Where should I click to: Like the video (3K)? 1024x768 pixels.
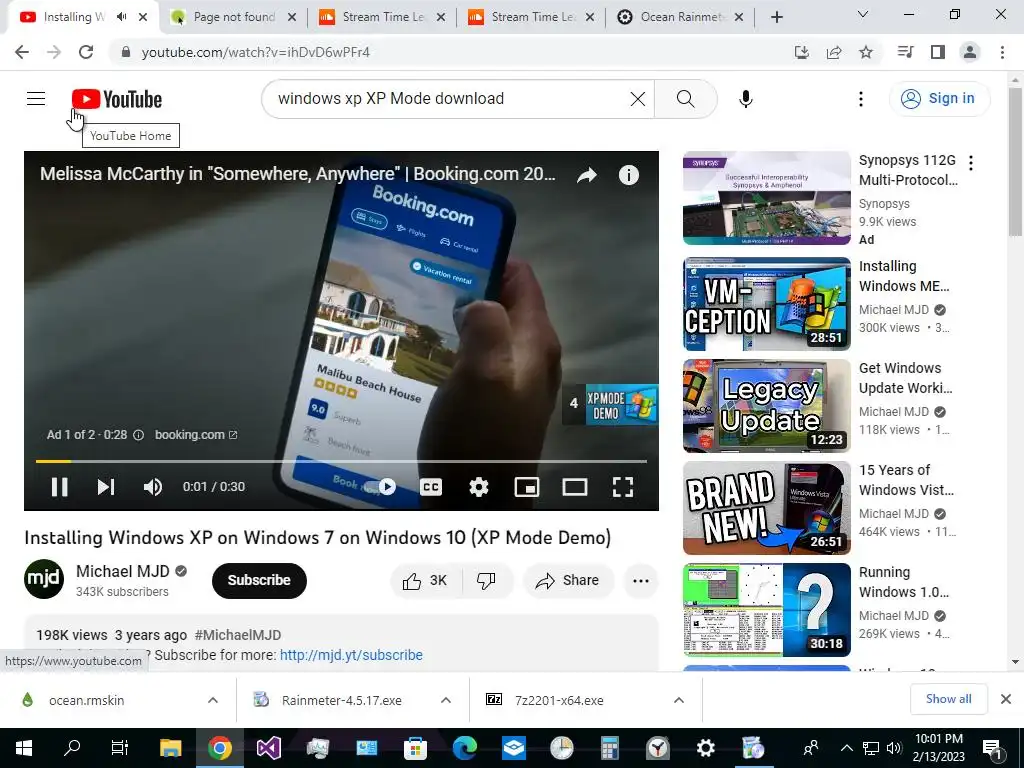426,581
